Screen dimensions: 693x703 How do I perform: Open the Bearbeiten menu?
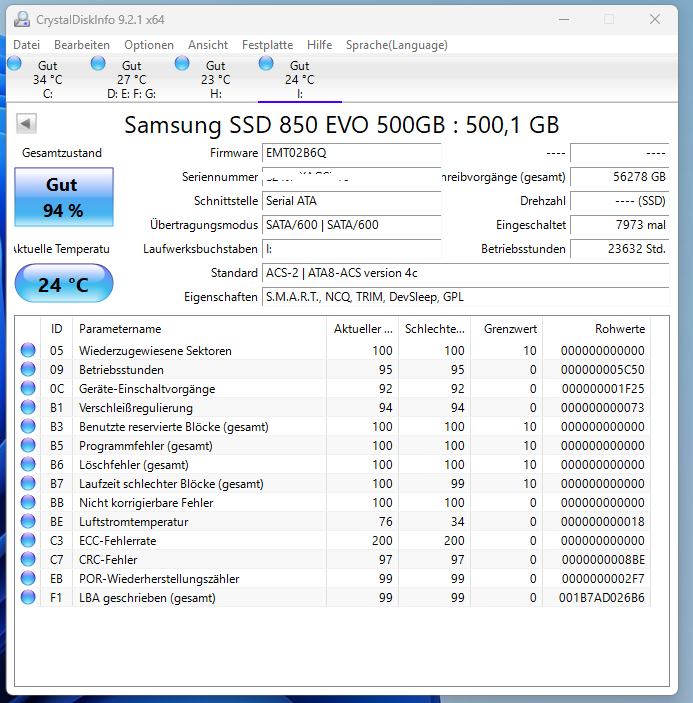[x=82, y=45]
